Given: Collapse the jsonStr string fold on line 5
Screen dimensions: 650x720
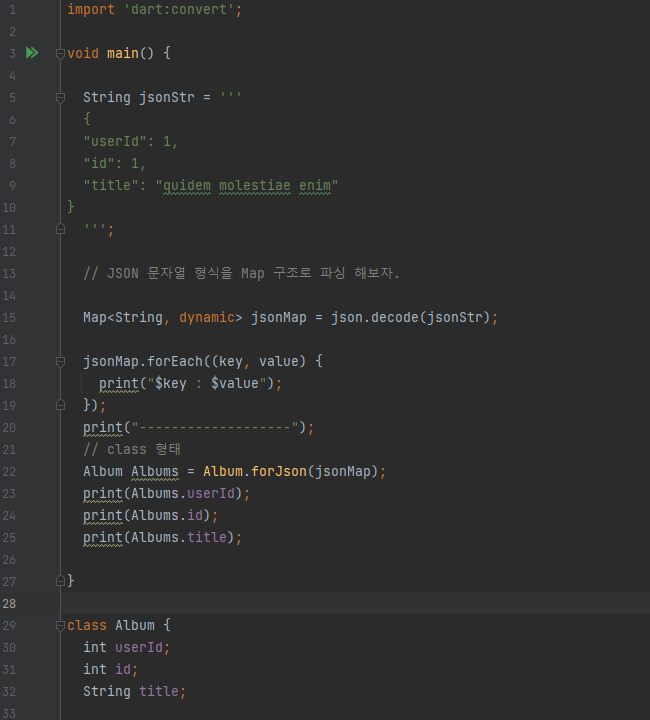Looking at the screenshot, I should (60, 97).
